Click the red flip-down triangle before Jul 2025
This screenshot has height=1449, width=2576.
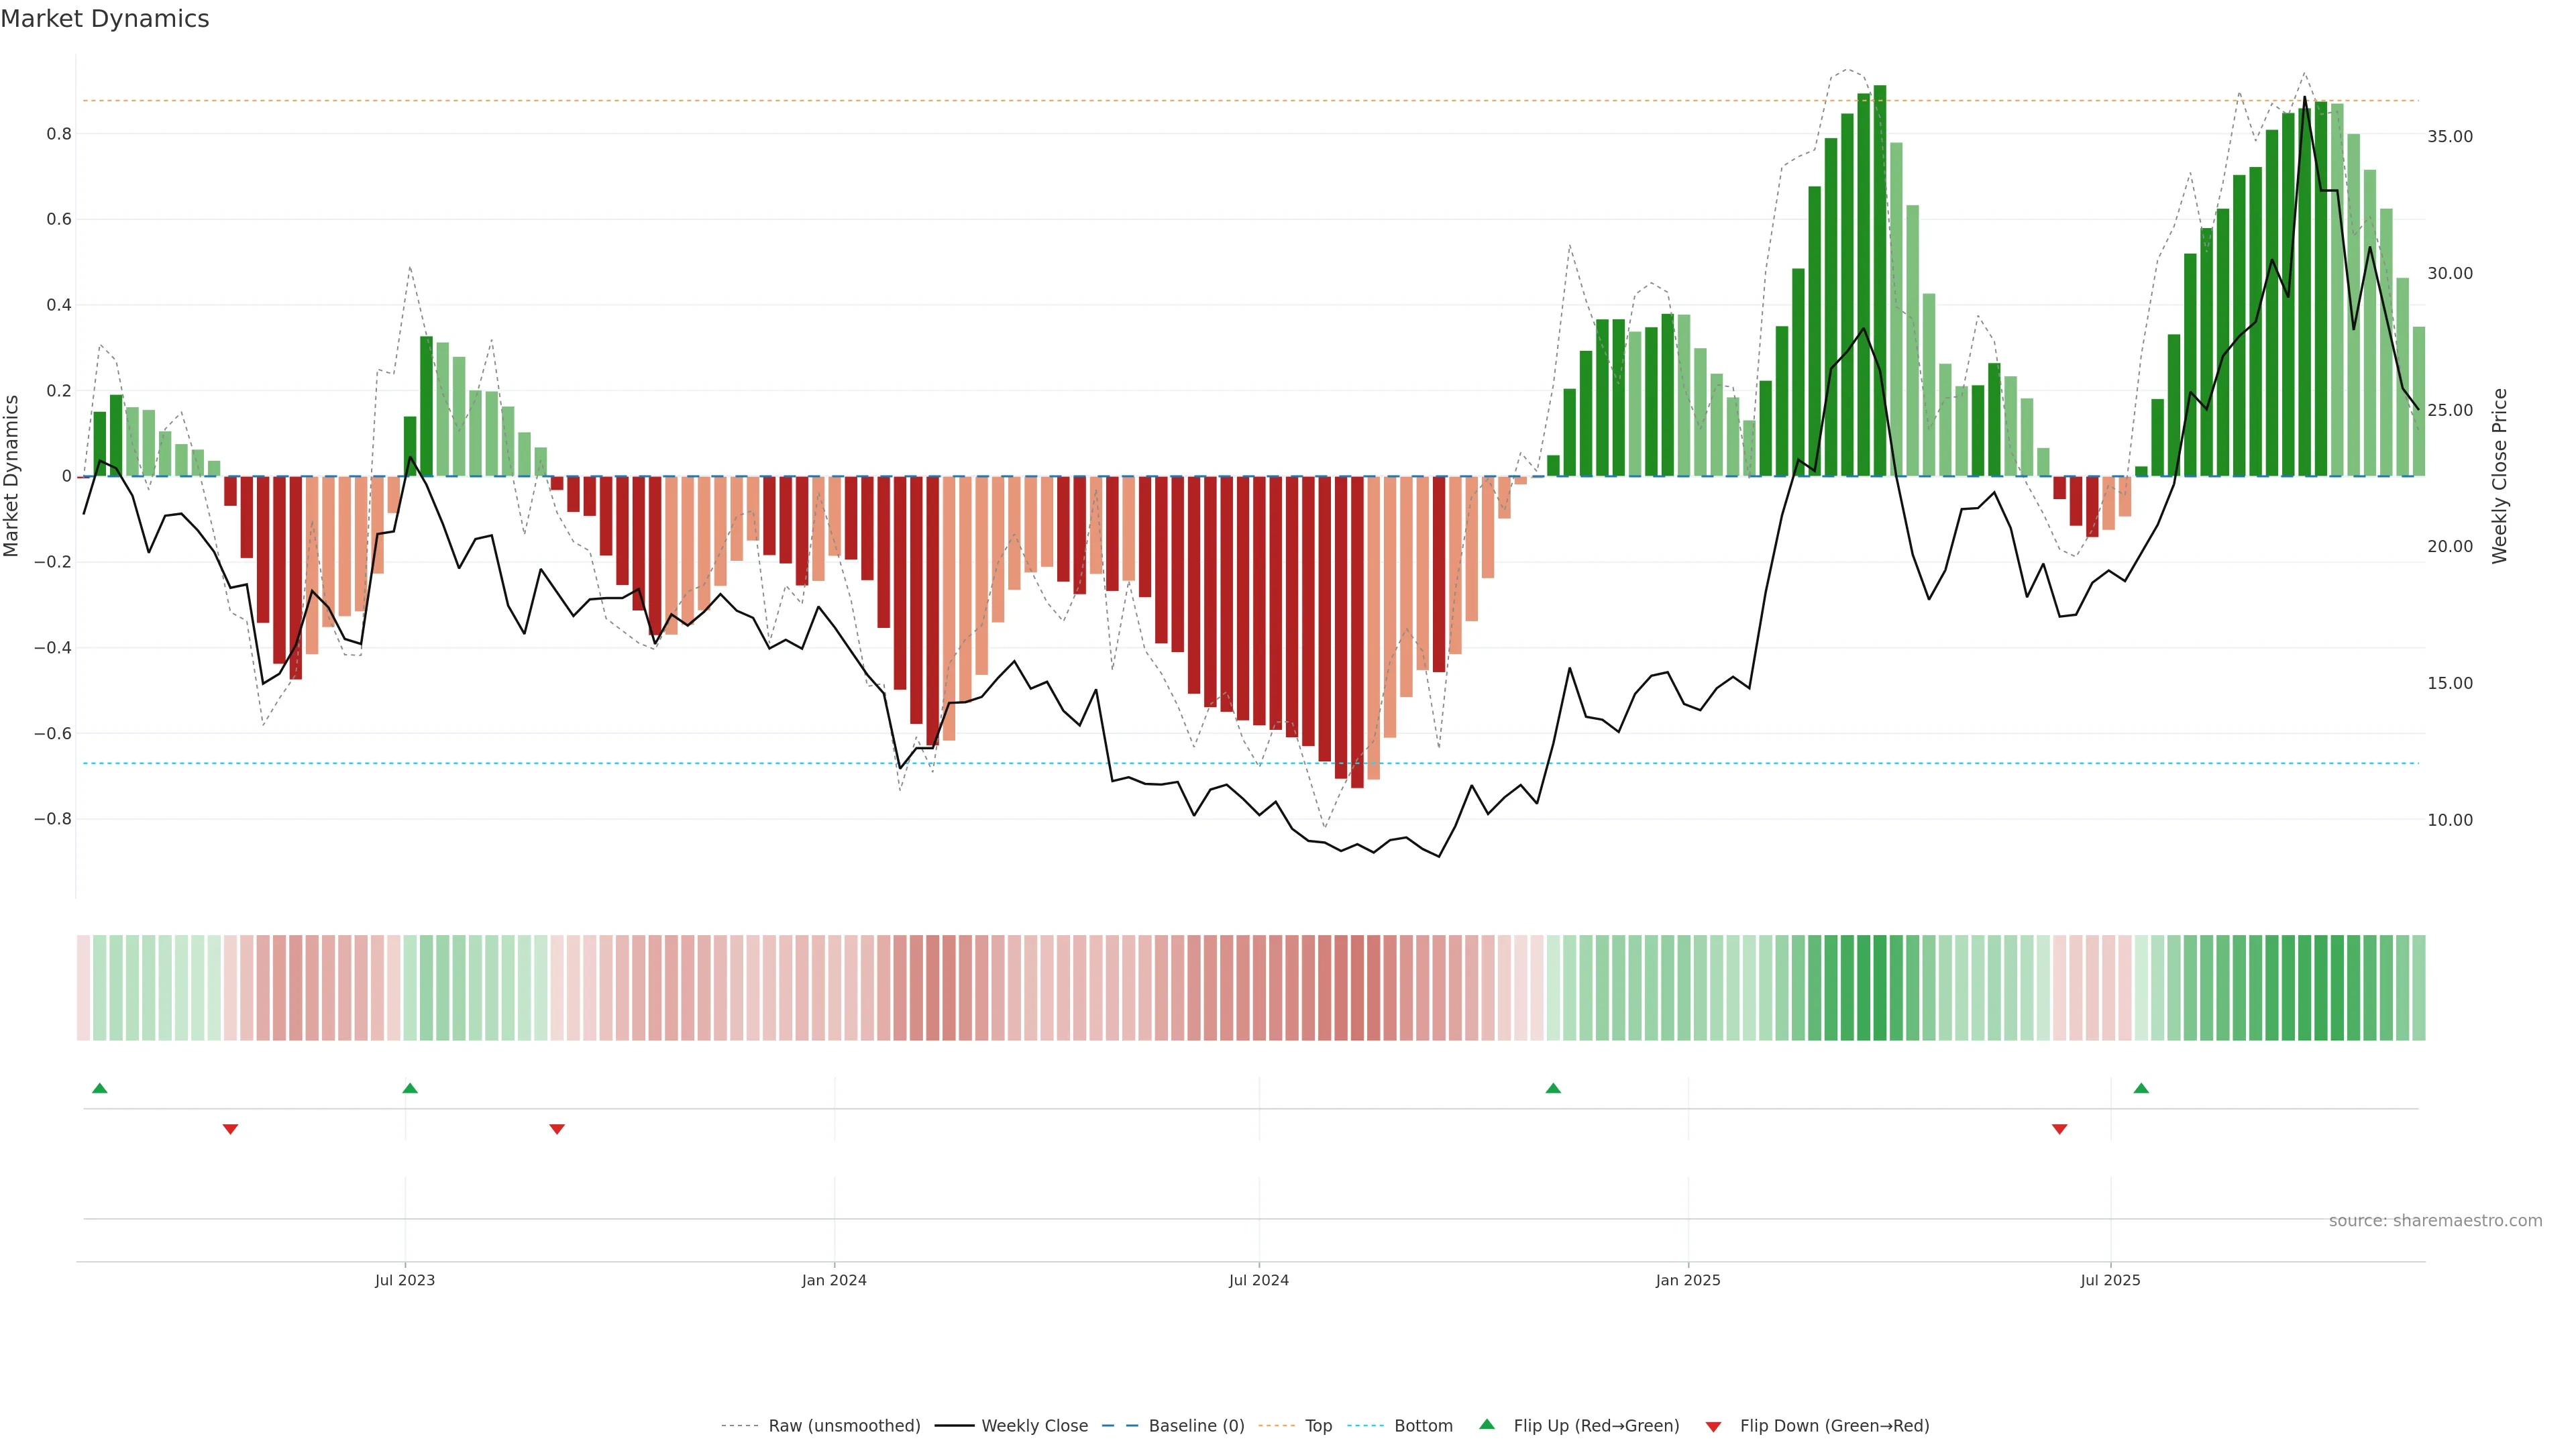click(x=2059, y=1129)
